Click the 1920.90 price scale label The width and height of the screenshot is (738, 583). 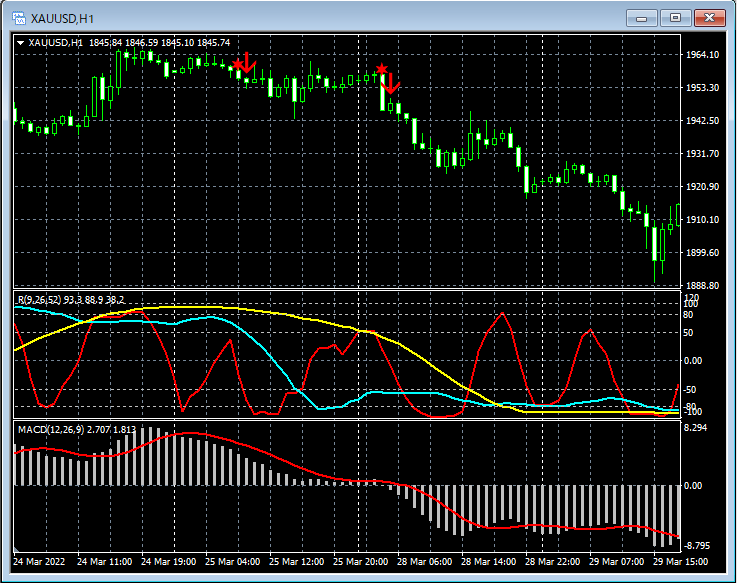coord(702,186)
